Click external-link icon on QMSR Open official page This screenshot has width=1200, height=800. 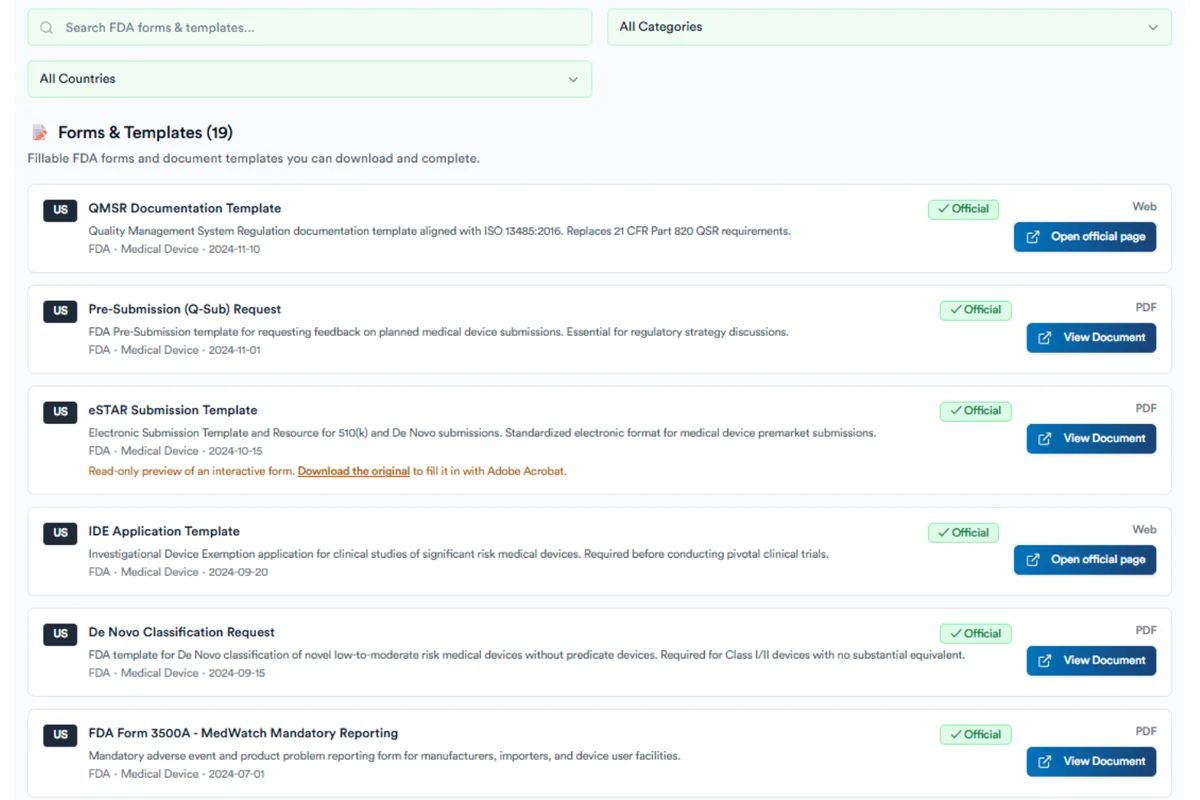coord(1033,237)
